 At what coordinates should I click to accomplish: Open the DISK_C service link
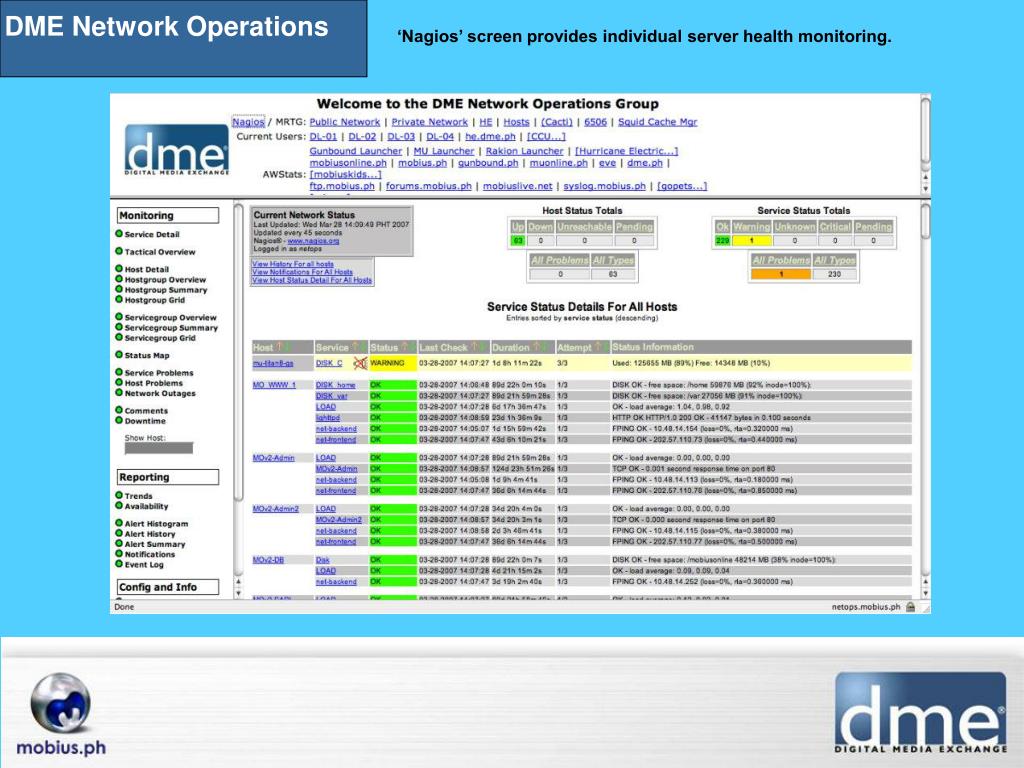pyautogui.click(x=329, y=363)
